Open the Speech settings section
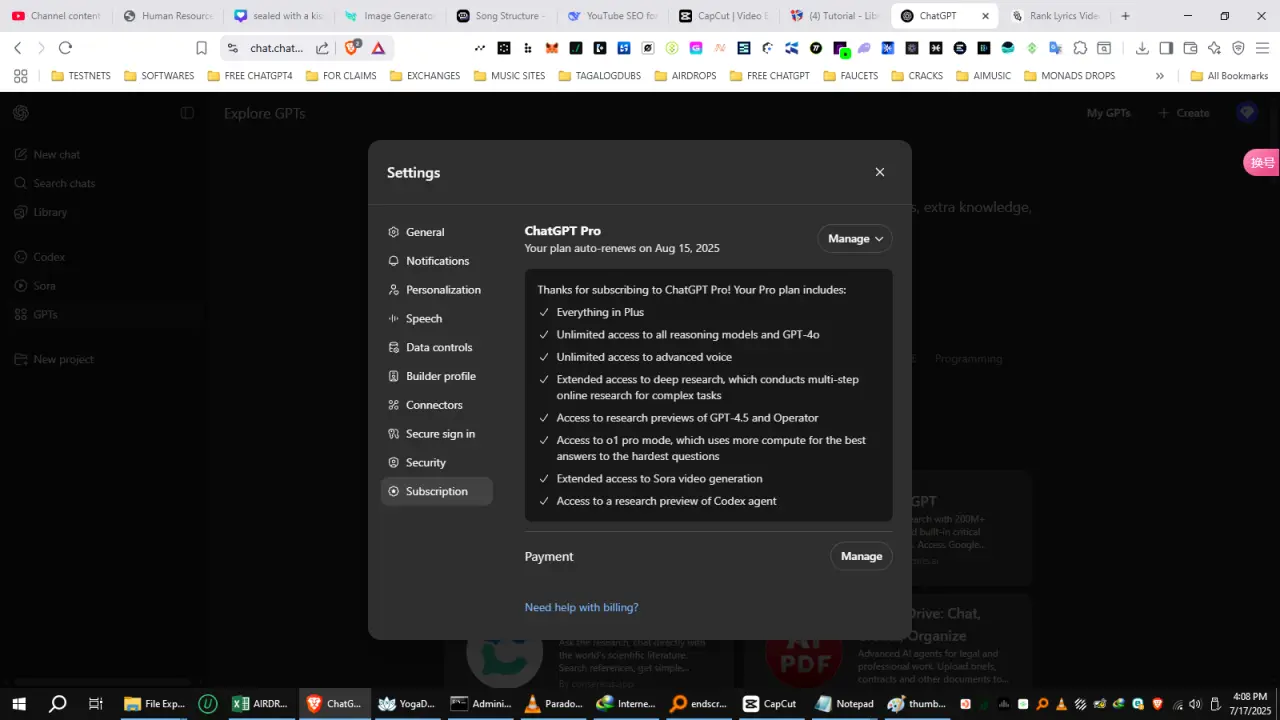 (x=436, y=318)
